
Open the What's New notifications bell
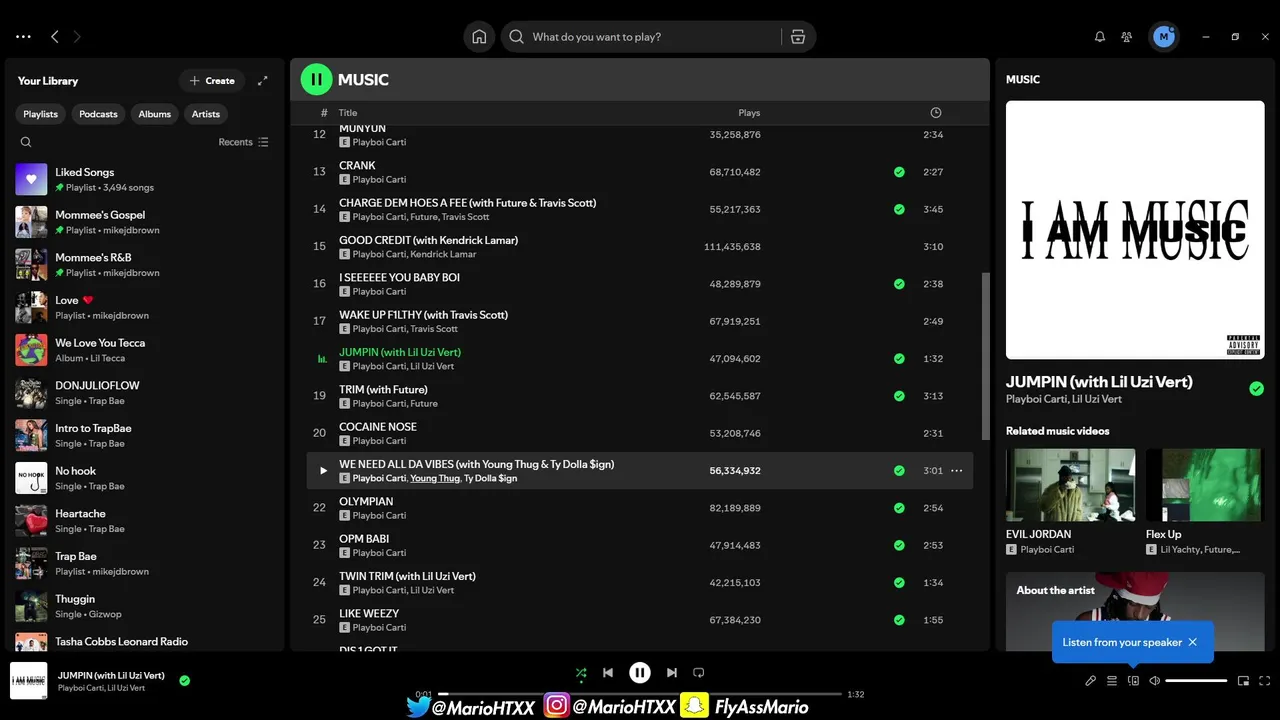pyautogui.click(x=1100, y=37)
